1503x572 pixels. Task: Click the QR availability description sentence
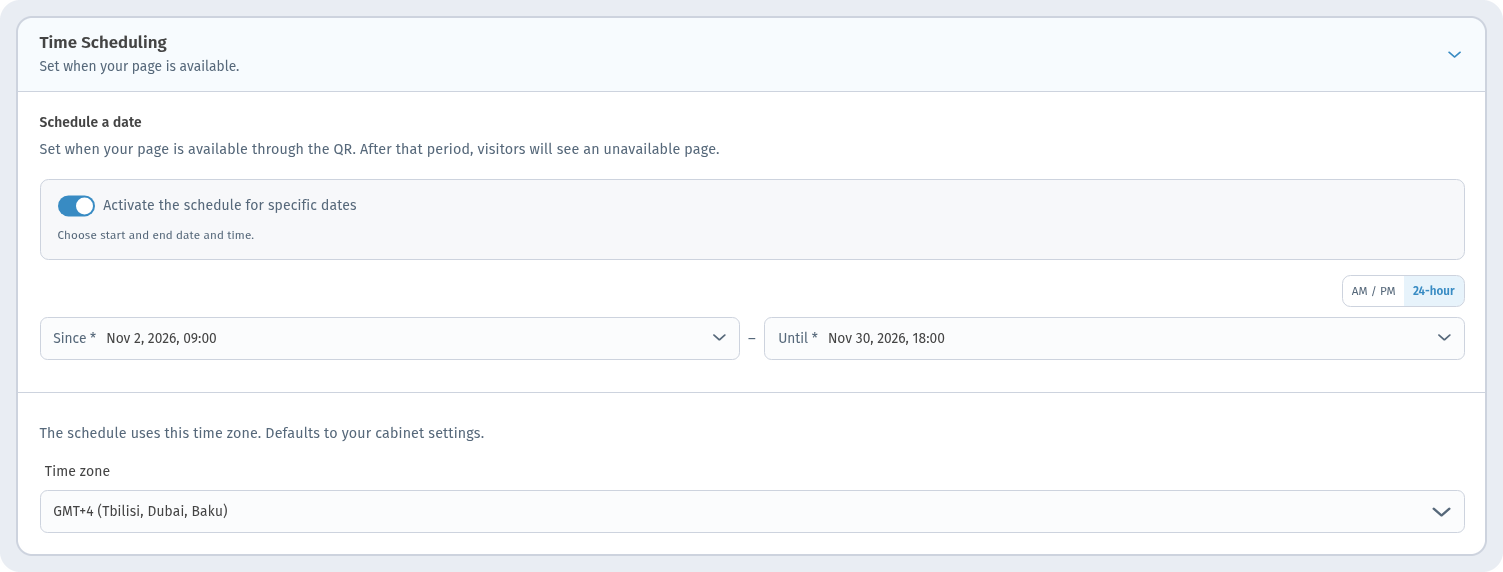pyautogui.click(x=379, y=150)
